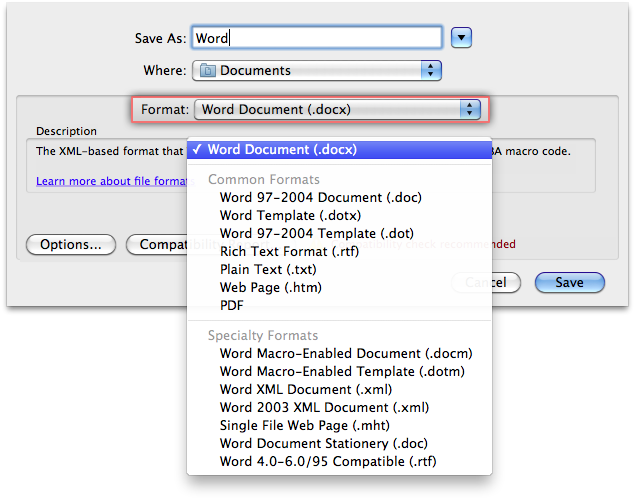The width and height of the screenshot is (635, 498).
Task: Choose Plain Text (.txt) format
Action: pyautogui.click(x=339, y=269)
